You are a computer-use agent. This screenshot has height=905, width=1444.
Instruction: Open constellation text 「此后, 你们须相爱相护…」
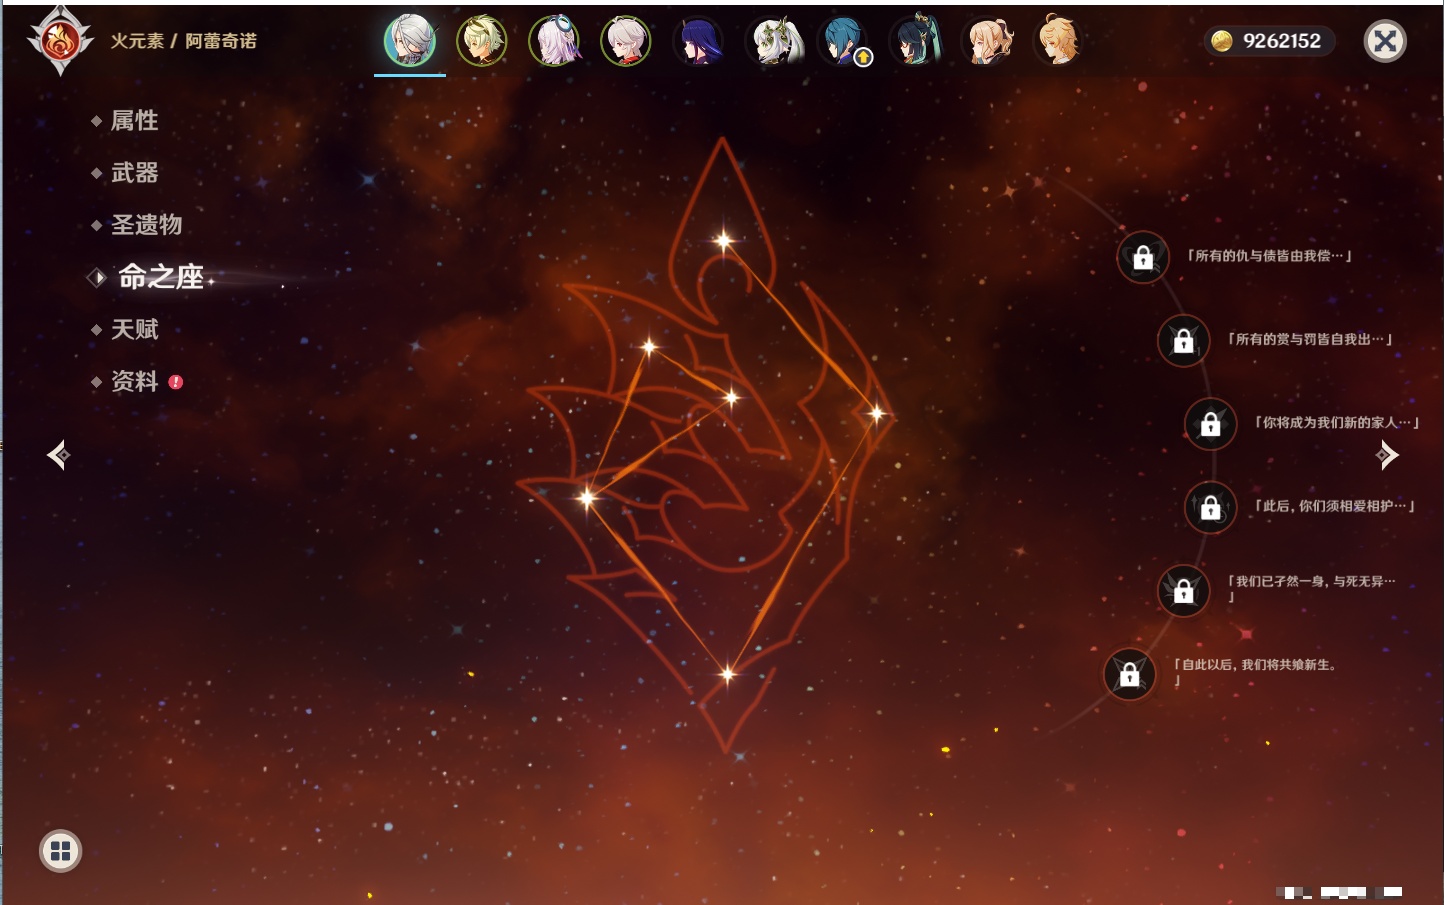coord(1334,506)
